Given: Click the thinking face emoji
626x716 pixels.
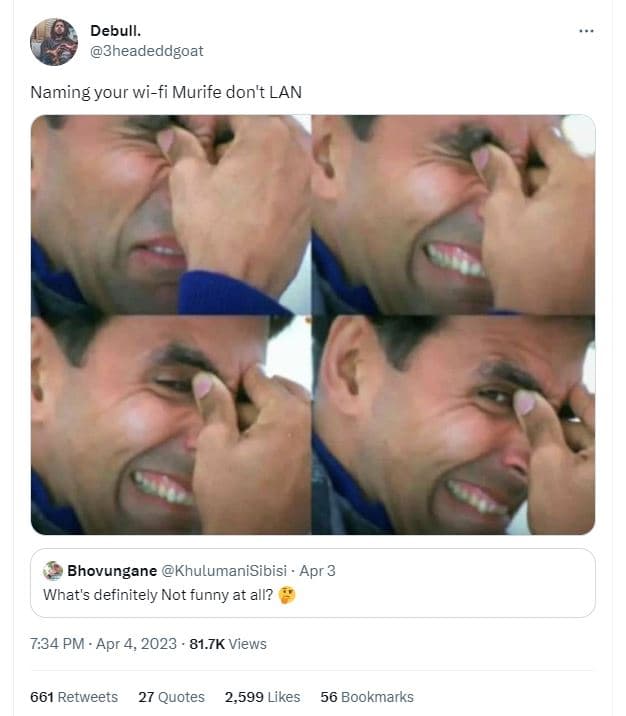Looking at the screenshot, I should 288,594.
